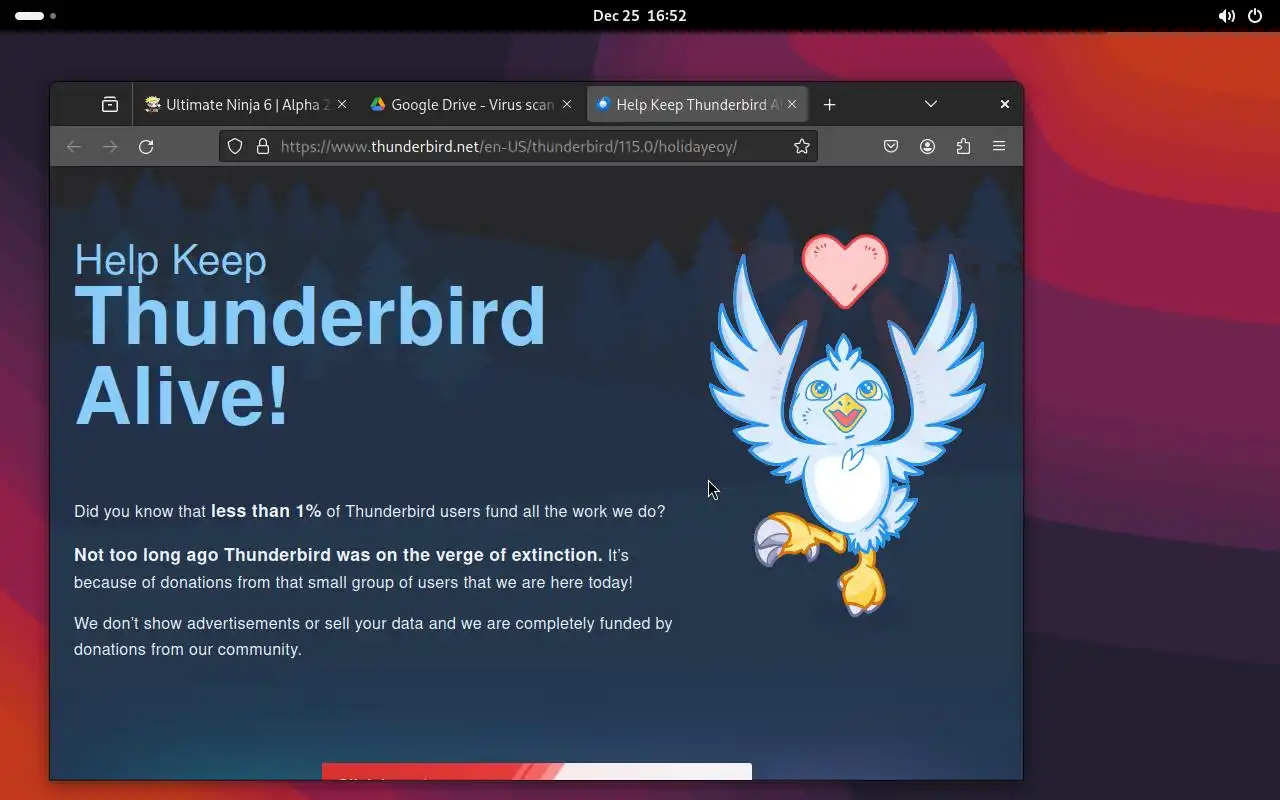This screenshot has height=800, width=1280.
Task: Open the tracking protection shield icon
Action: pyautogui.click(x=235, y=147)
